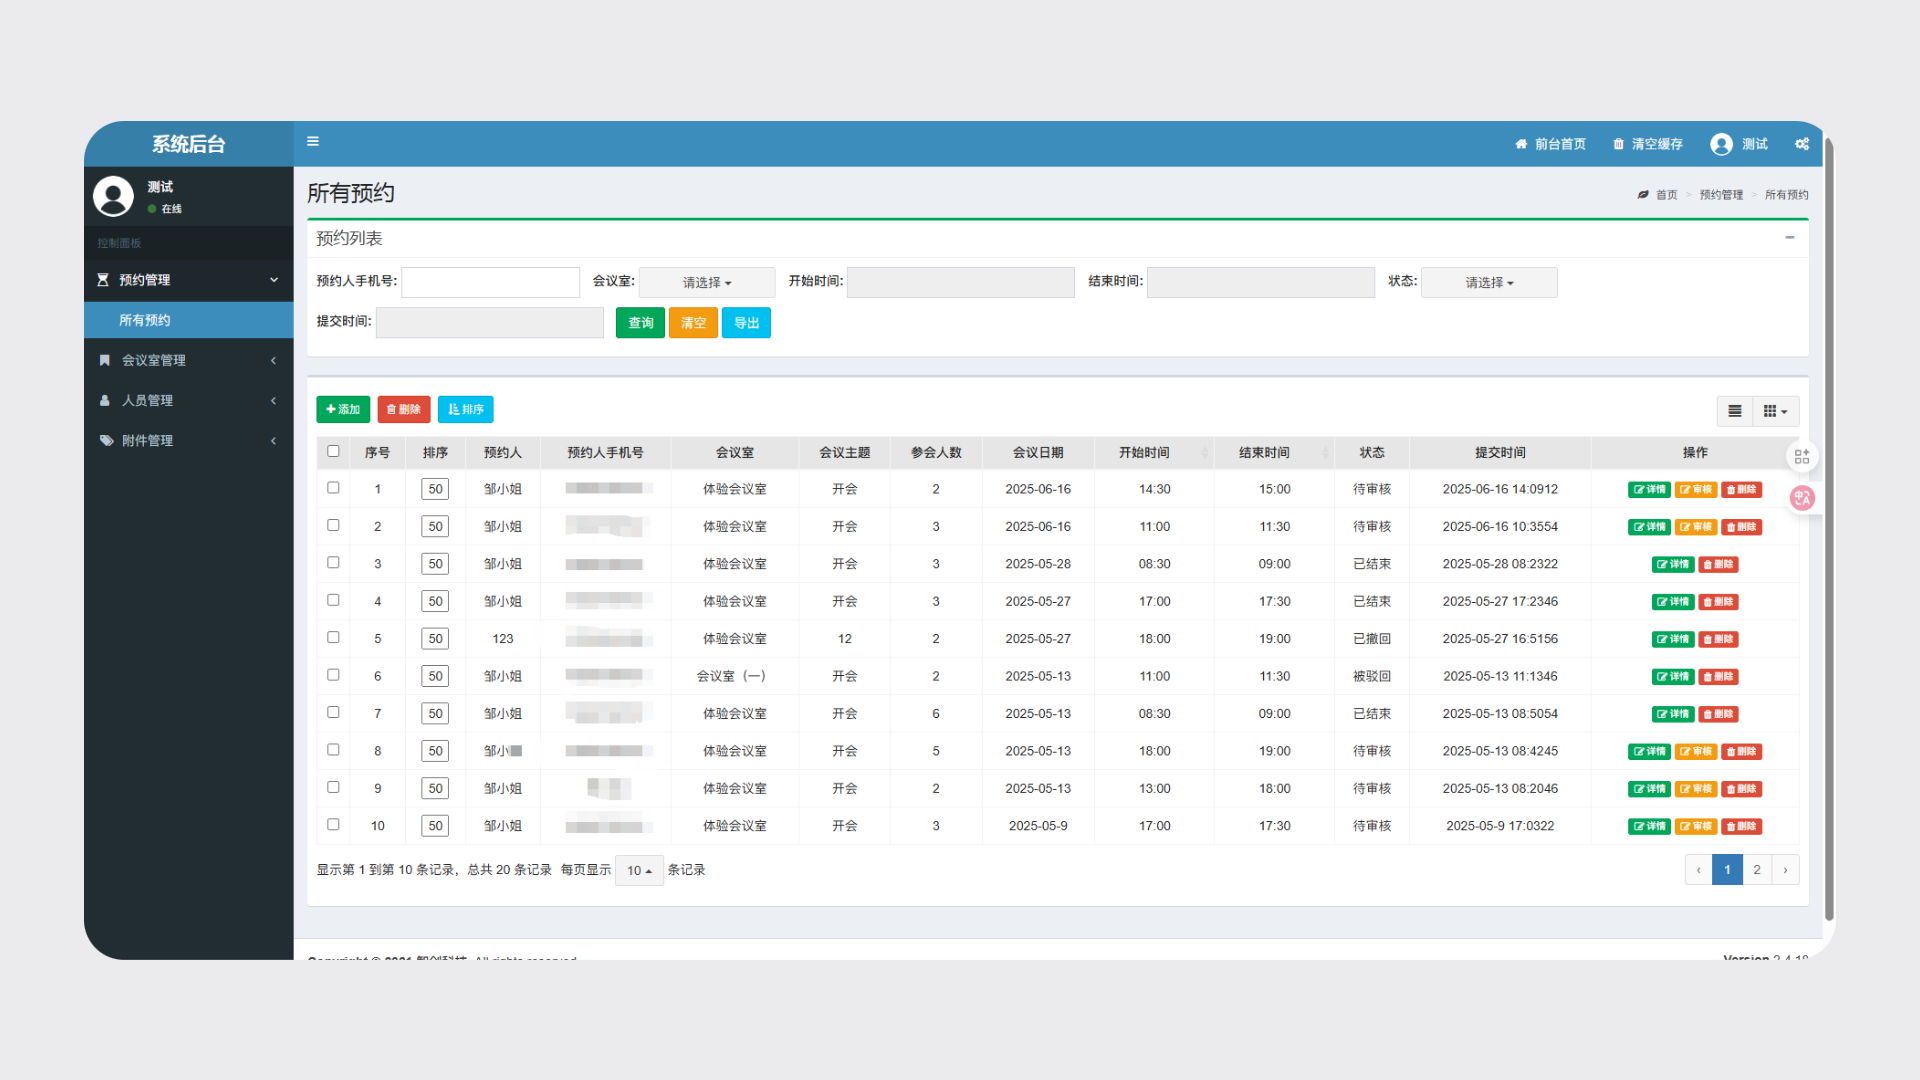Open the 状态 请选择 dropdown
Screen dimensions: 1920x1080
coord(1489,283)
